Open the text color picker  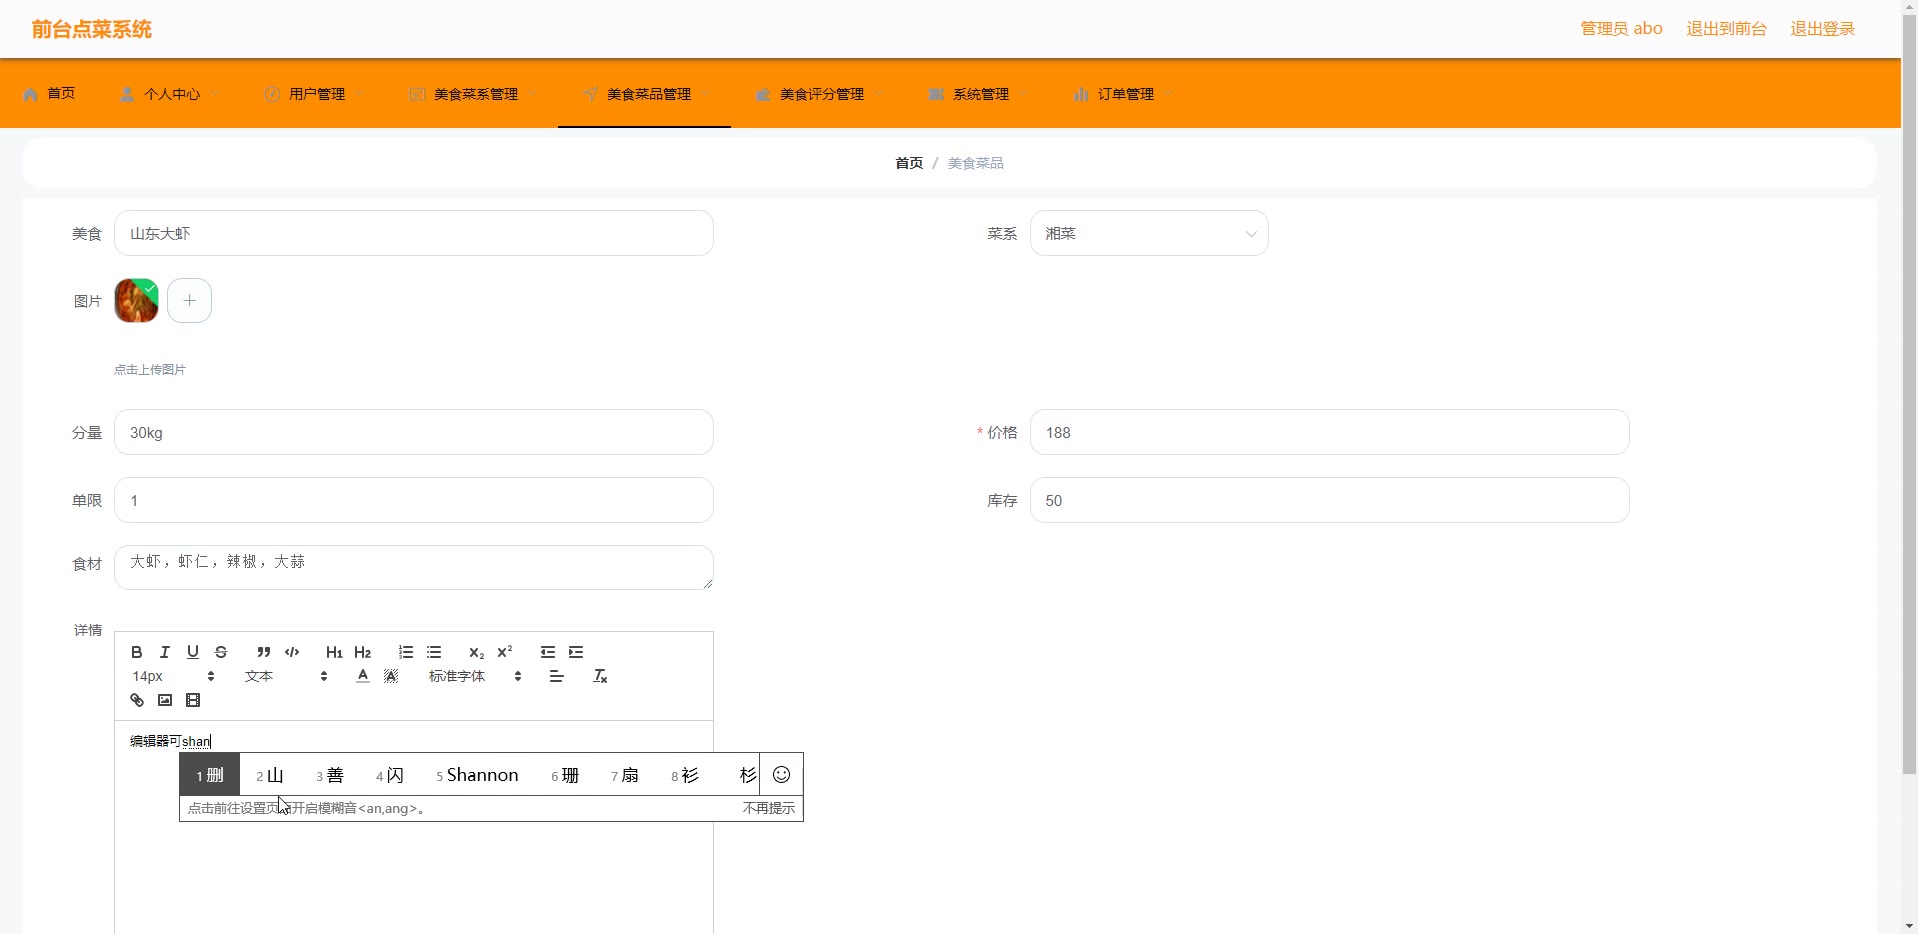[363, 676]
